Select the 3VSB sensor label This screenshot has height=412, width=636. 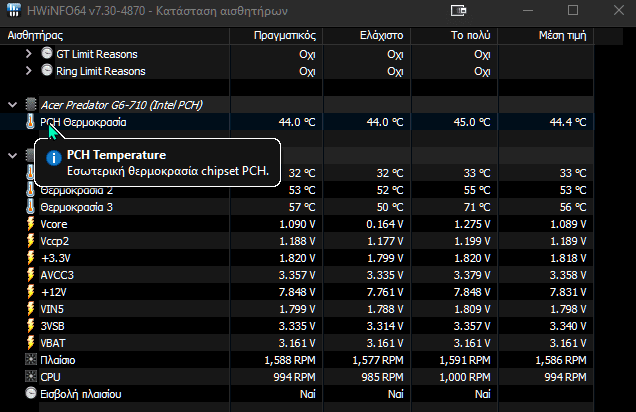[52, 326]
